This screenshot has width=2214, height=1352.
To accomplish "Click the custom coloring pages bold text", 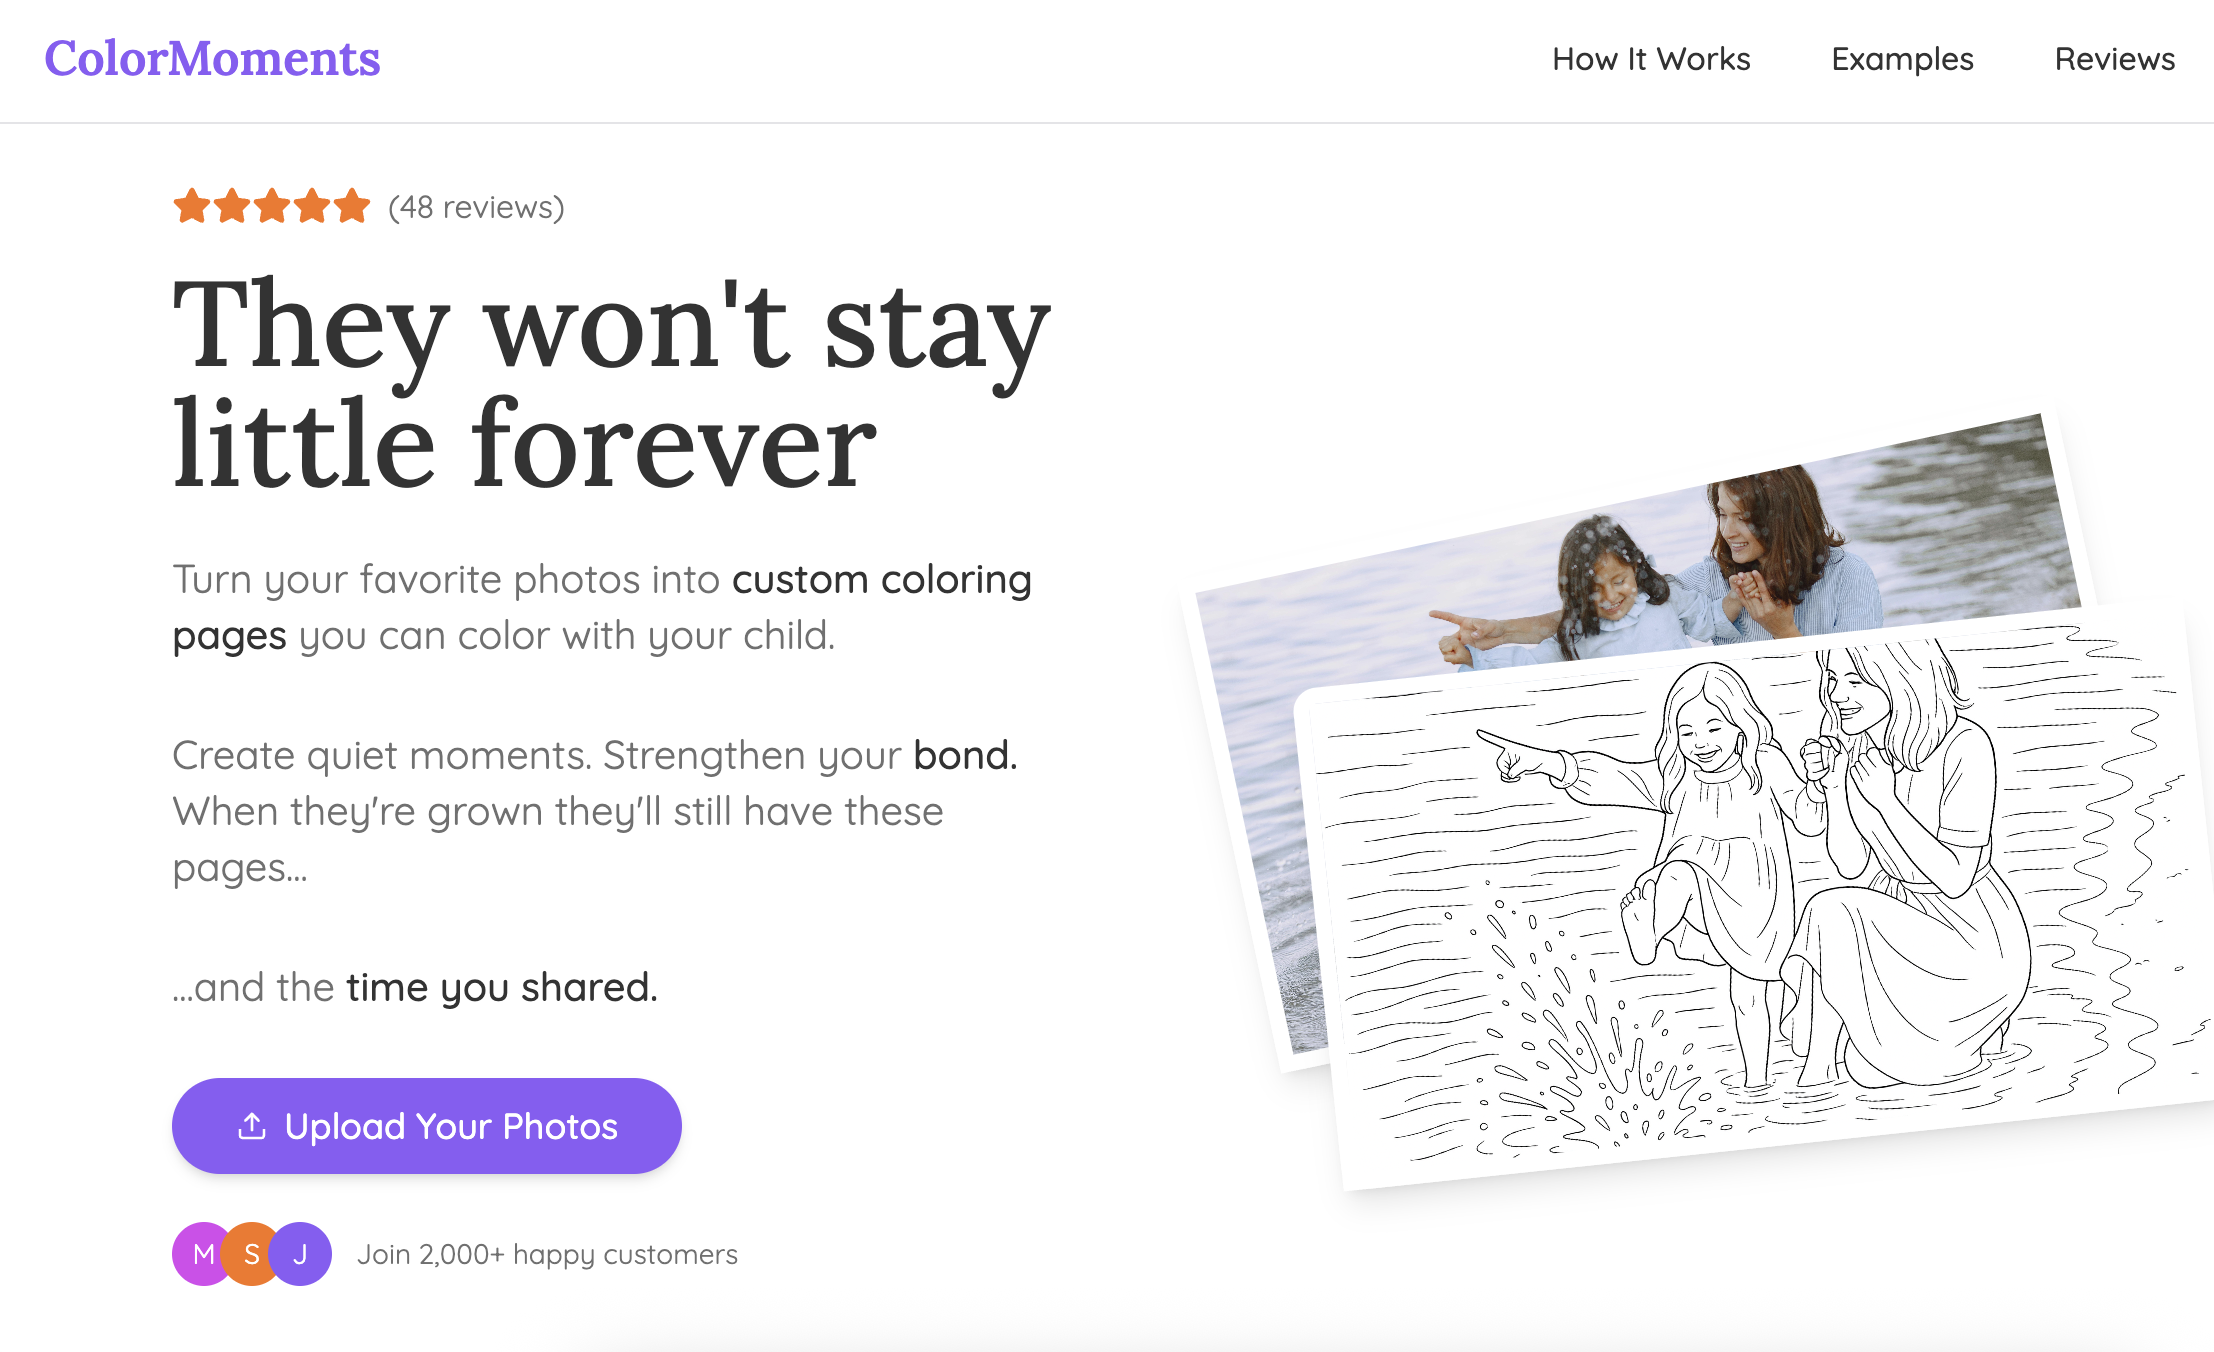I will [602, 607].
